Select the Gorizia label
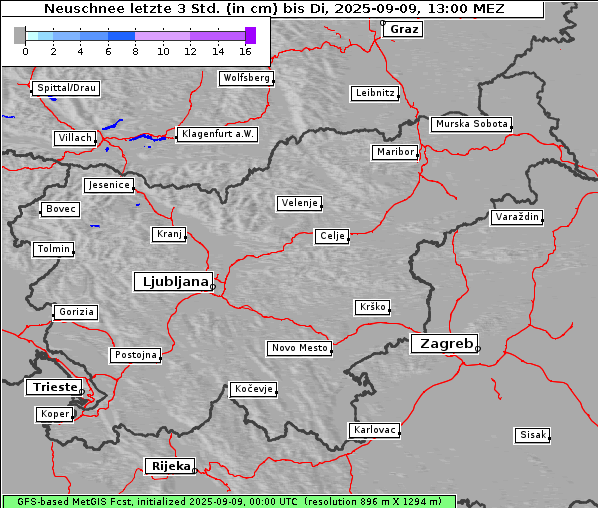This screenshot has height=508, width=598. [x=76, y=312]
